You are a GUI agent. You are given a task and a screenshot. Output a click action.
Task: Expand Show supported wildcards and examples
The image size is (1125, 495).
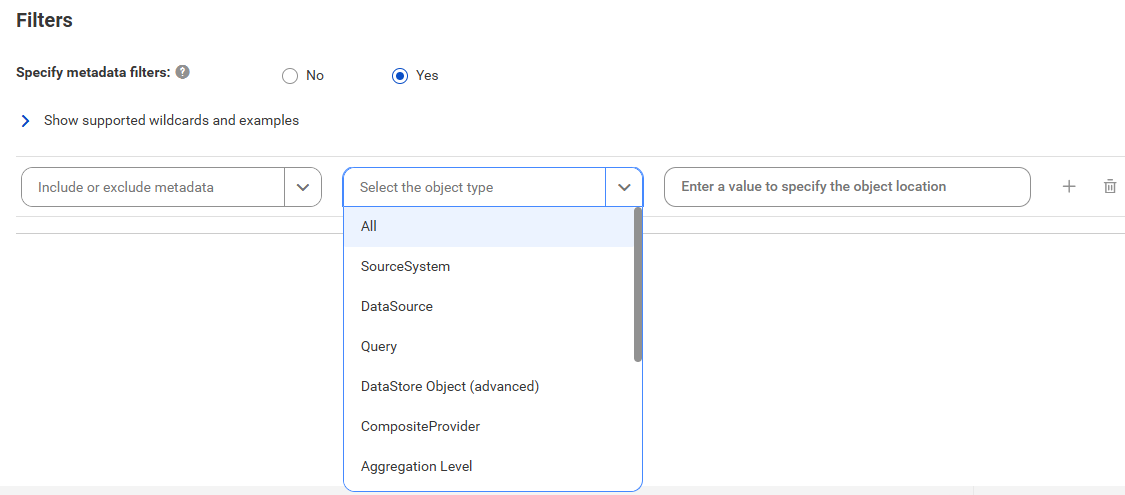[26, 121]
